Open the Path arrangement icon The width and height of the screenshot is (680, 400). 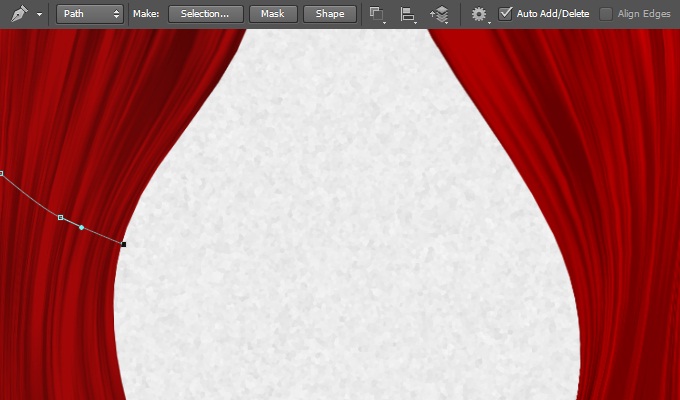coord(439,14)
